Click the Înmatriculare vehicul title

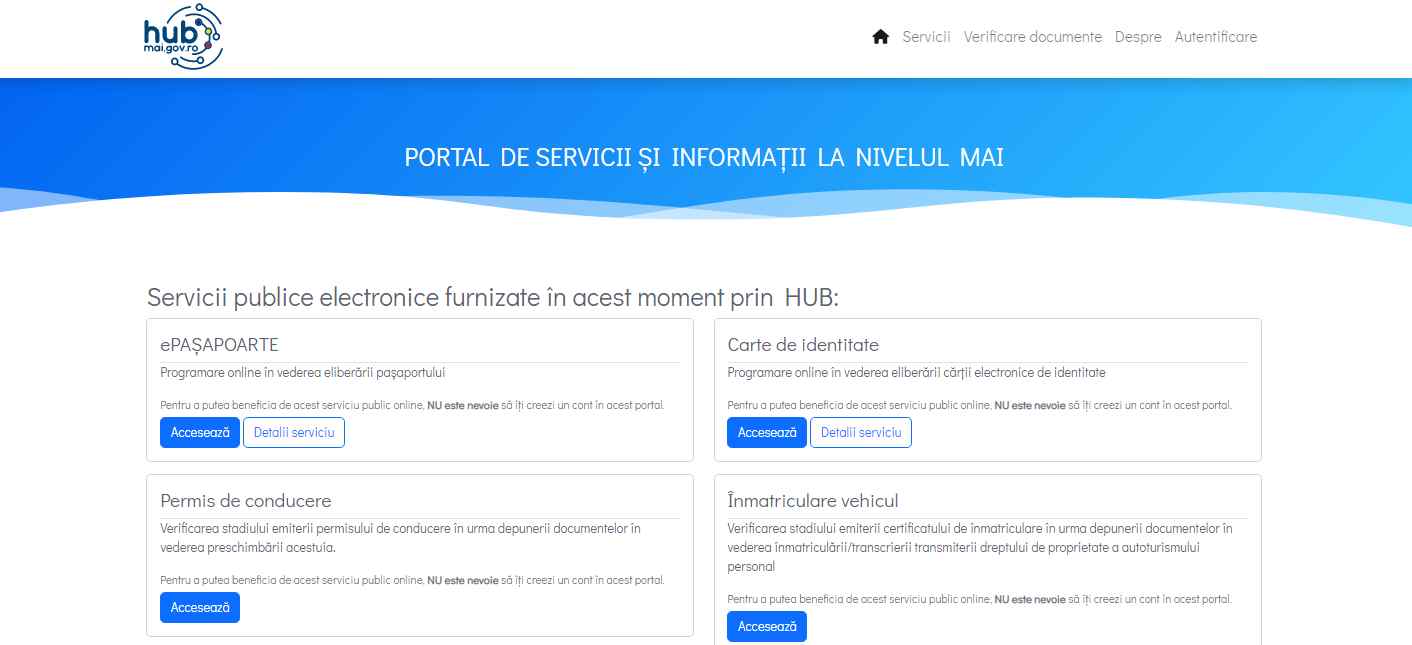click(x=812, y=501)
